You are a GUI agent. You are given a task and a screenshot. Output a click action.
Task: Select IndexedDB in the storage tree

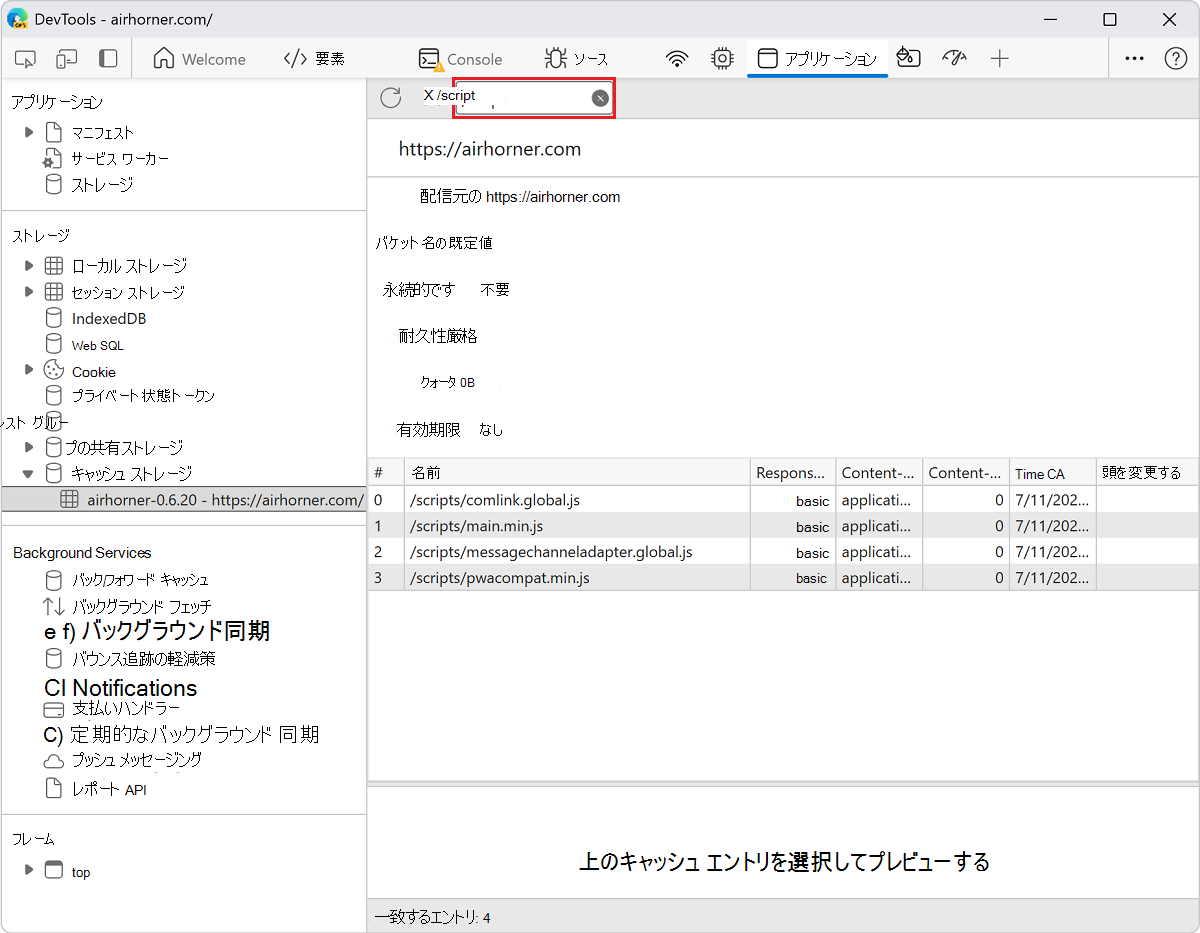(x=109, y=319)
